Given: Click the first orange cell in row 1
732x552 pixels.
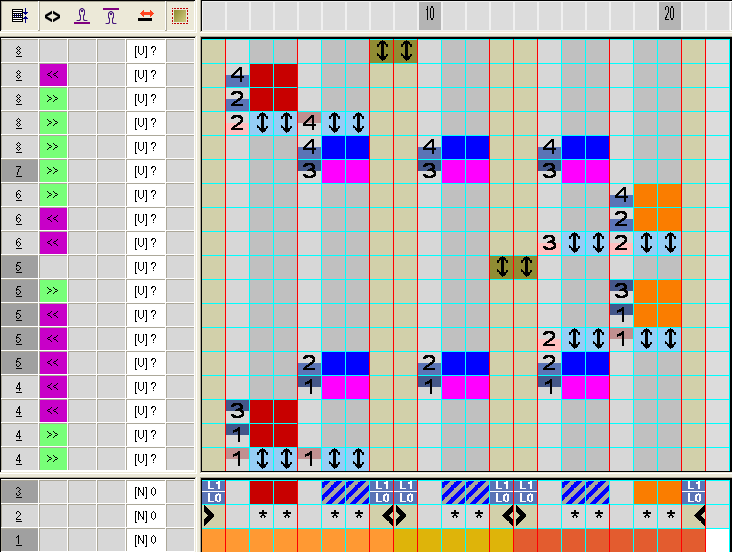Looking at the screenshot, I should point(213,540).
